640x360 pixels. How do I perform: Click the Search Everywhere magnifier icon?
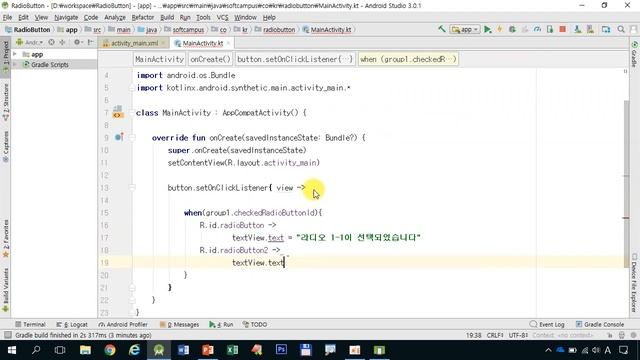621,29
